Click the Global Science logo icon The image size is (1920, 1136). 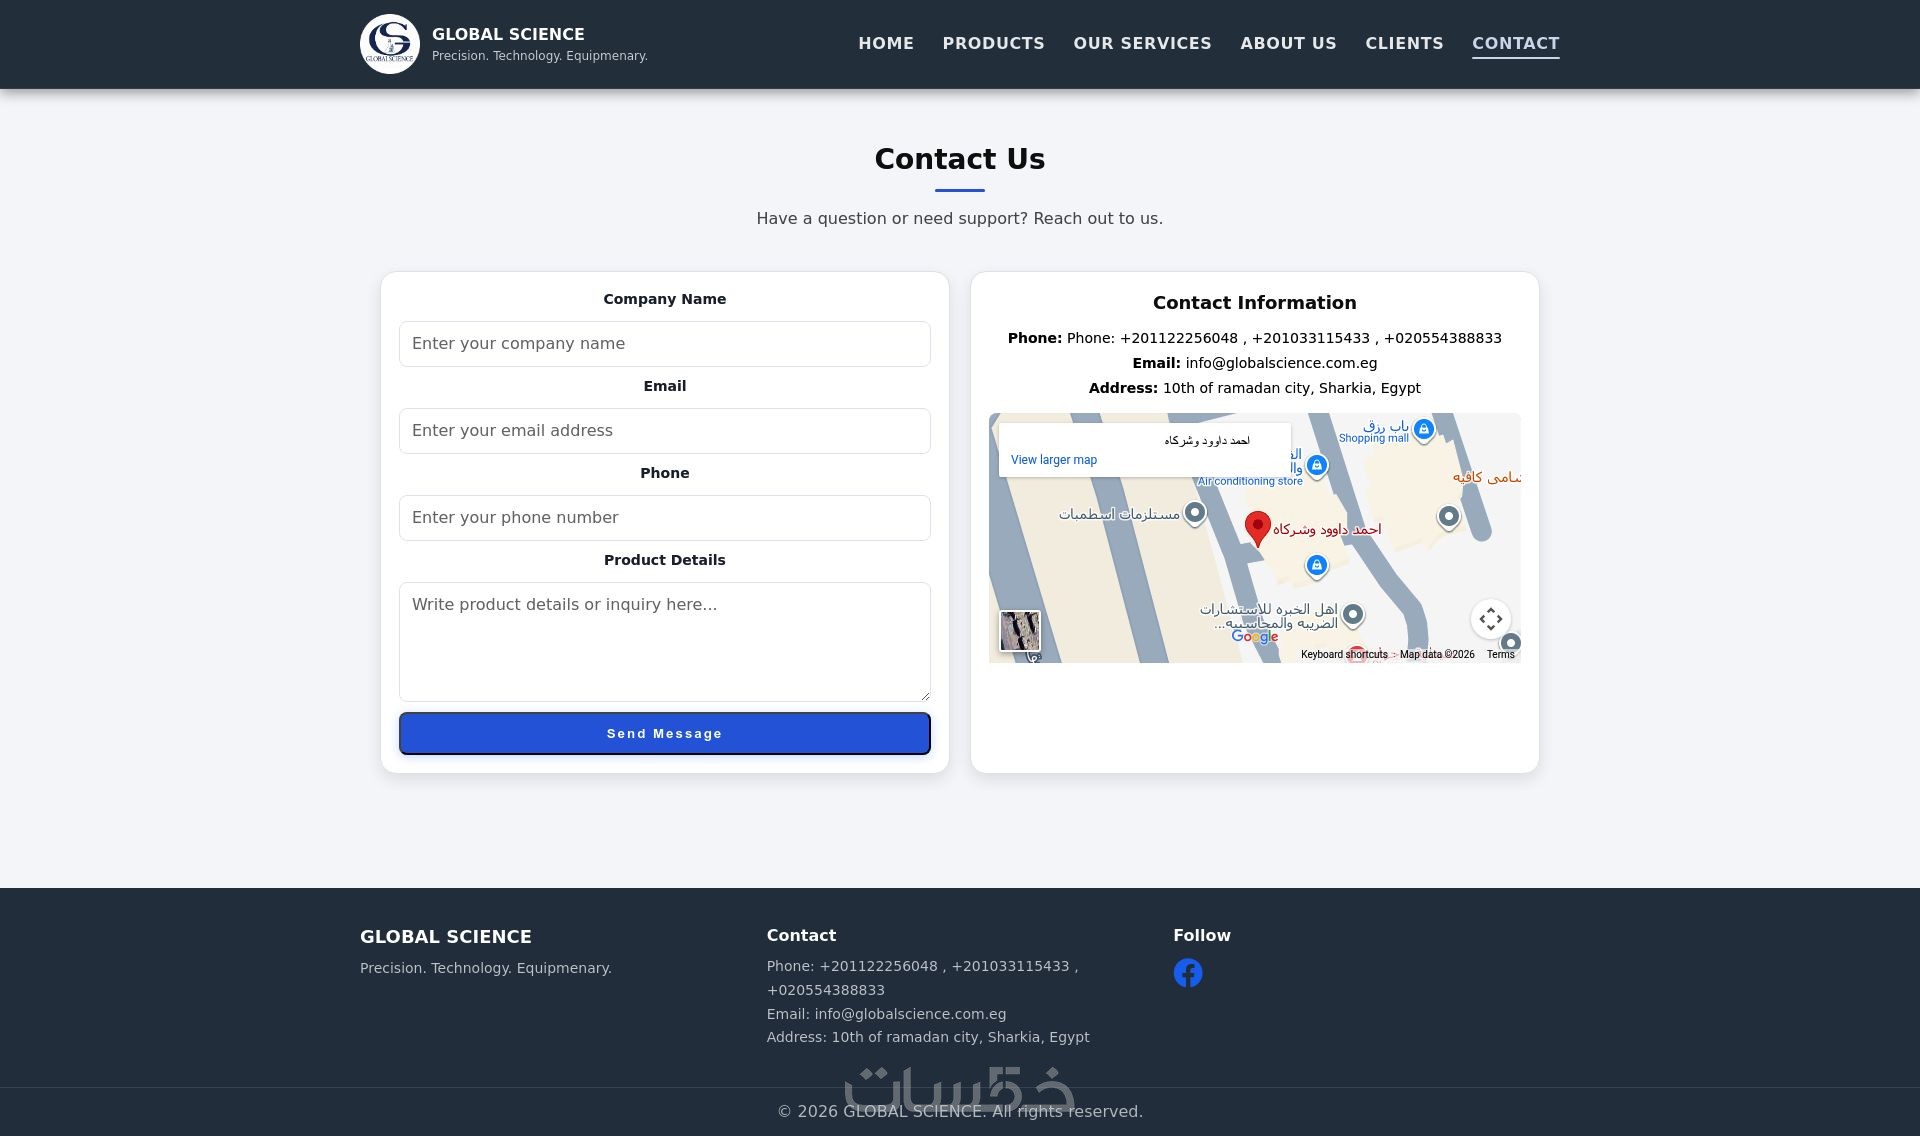389,44
